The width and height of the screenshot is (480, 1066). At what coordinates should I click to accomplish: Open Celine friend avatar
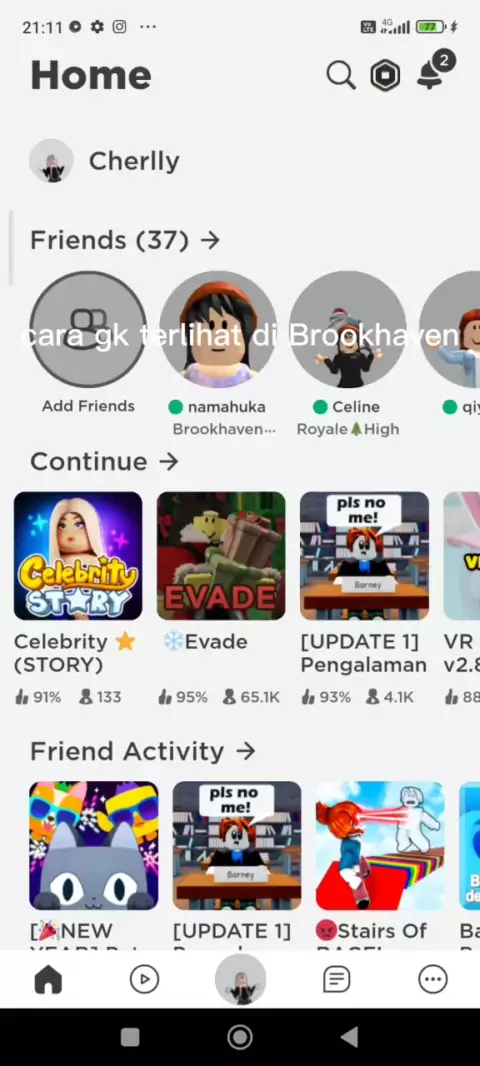[347, 329]
